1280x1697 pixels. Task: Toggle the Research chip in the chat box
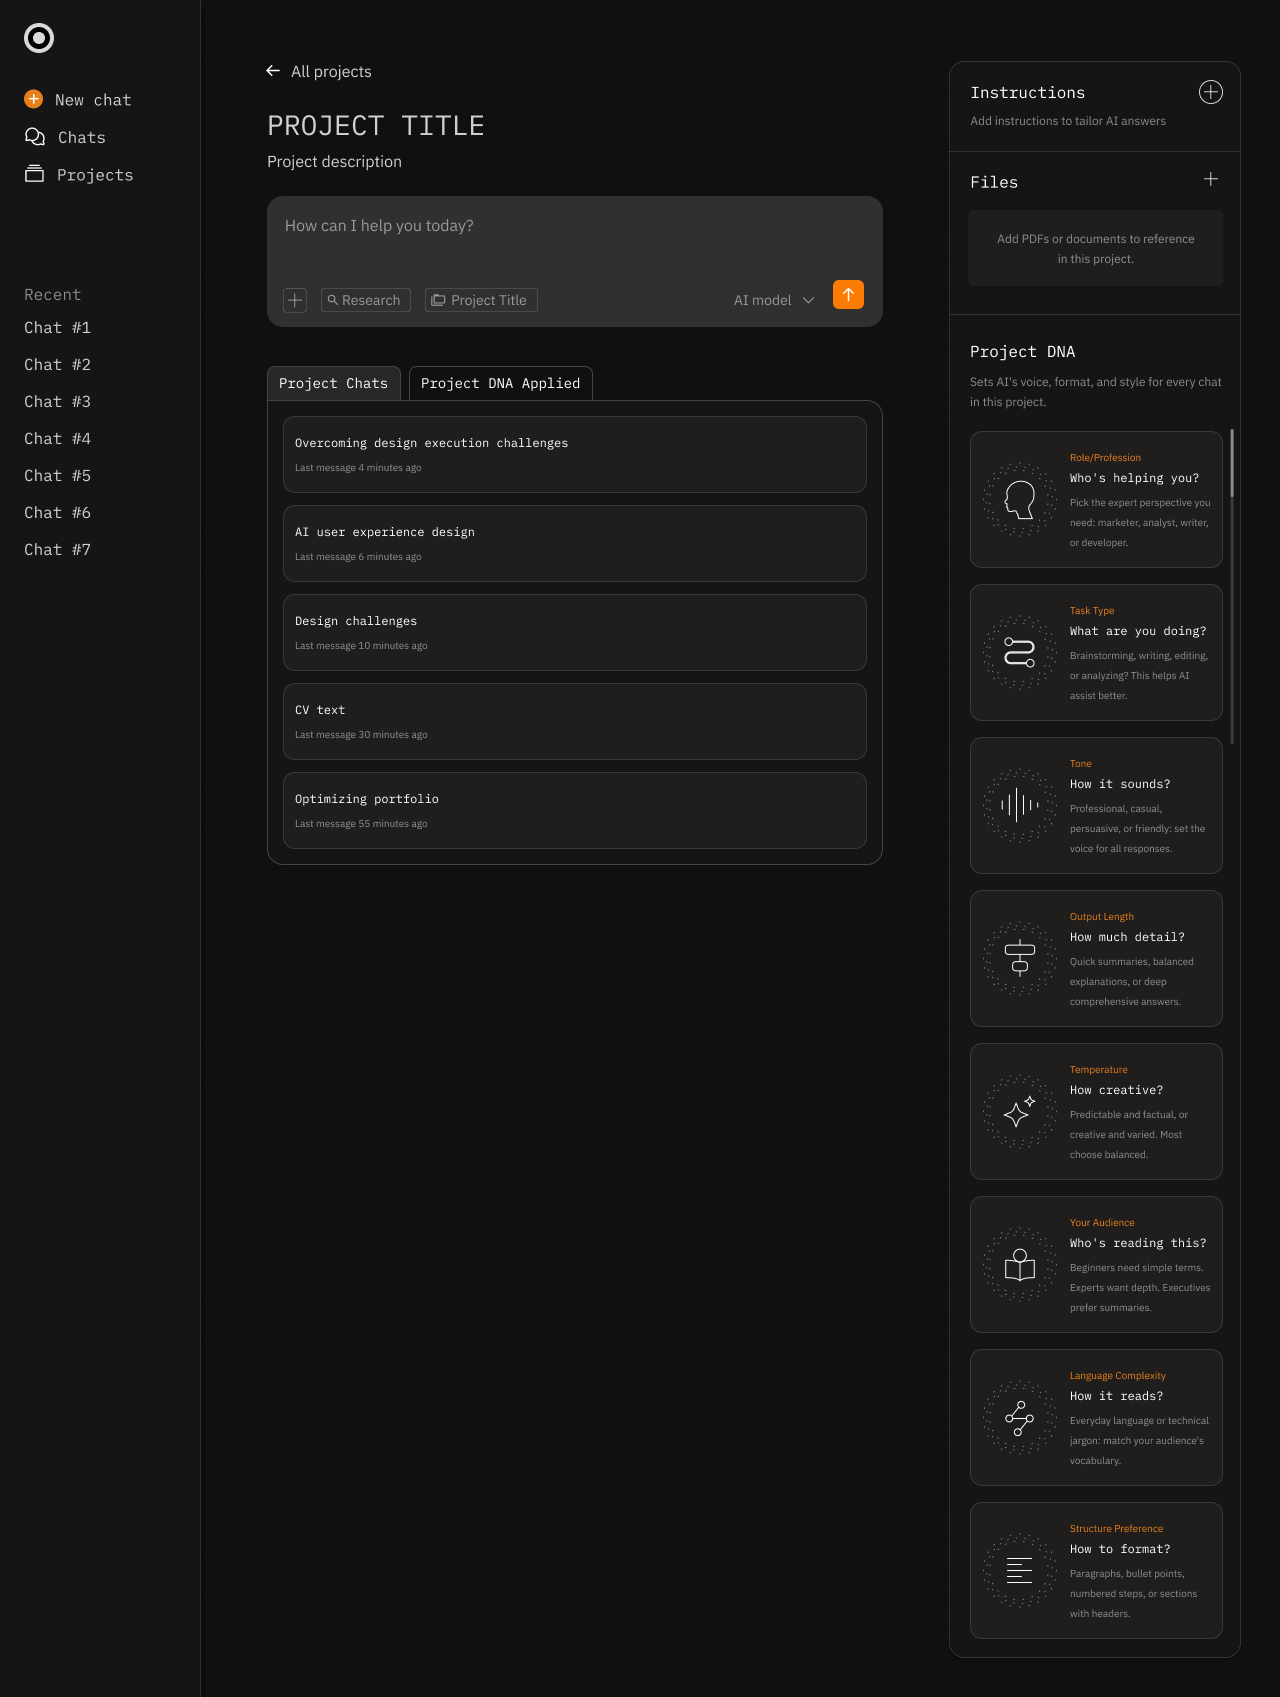pyautogui.click(x=365, y=300)
